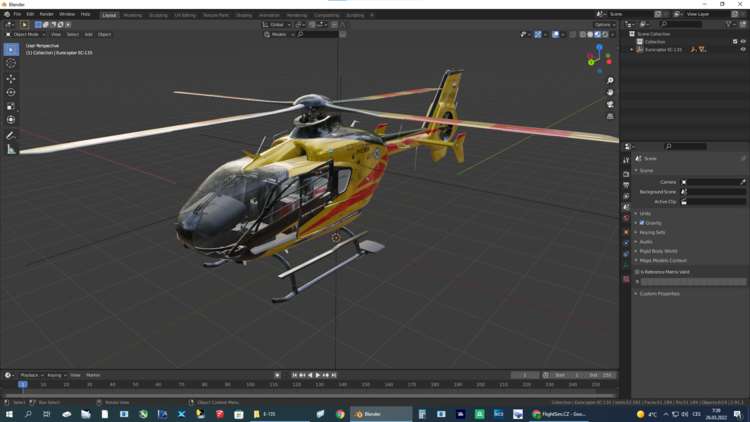Open the Window menu
750x422 pixels.
67,14
